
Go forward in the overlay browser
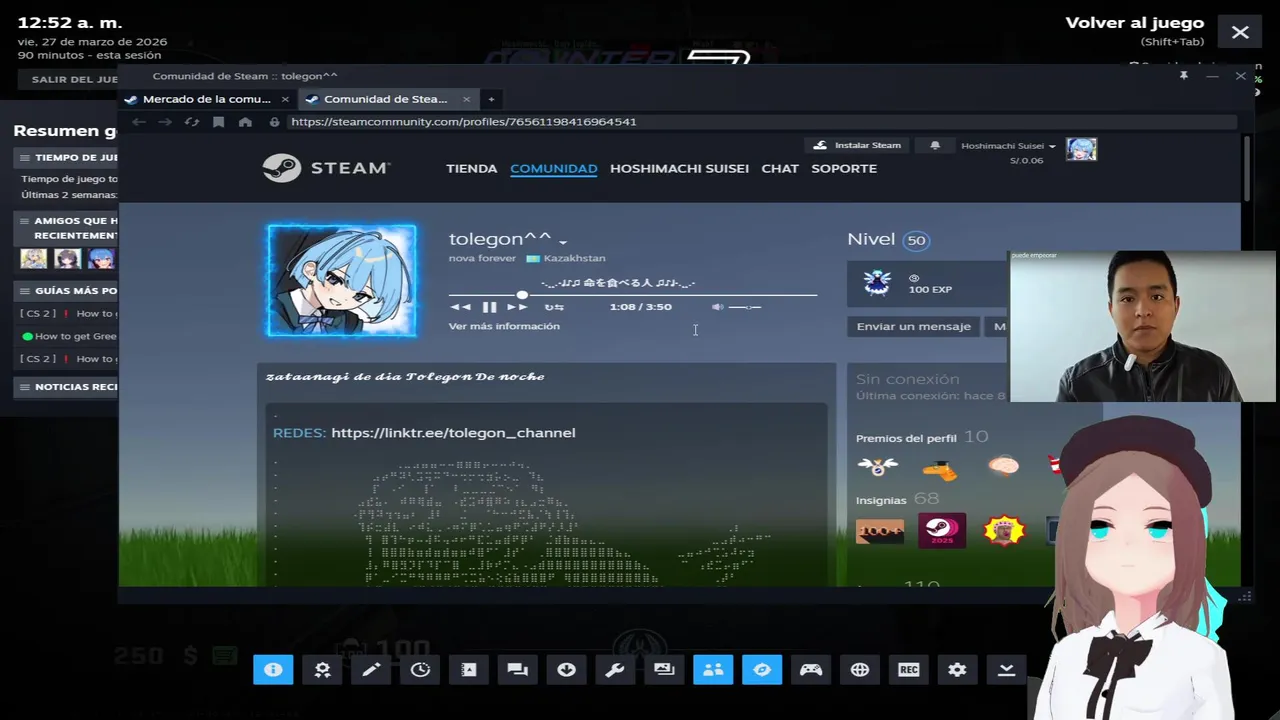(165, 122)
